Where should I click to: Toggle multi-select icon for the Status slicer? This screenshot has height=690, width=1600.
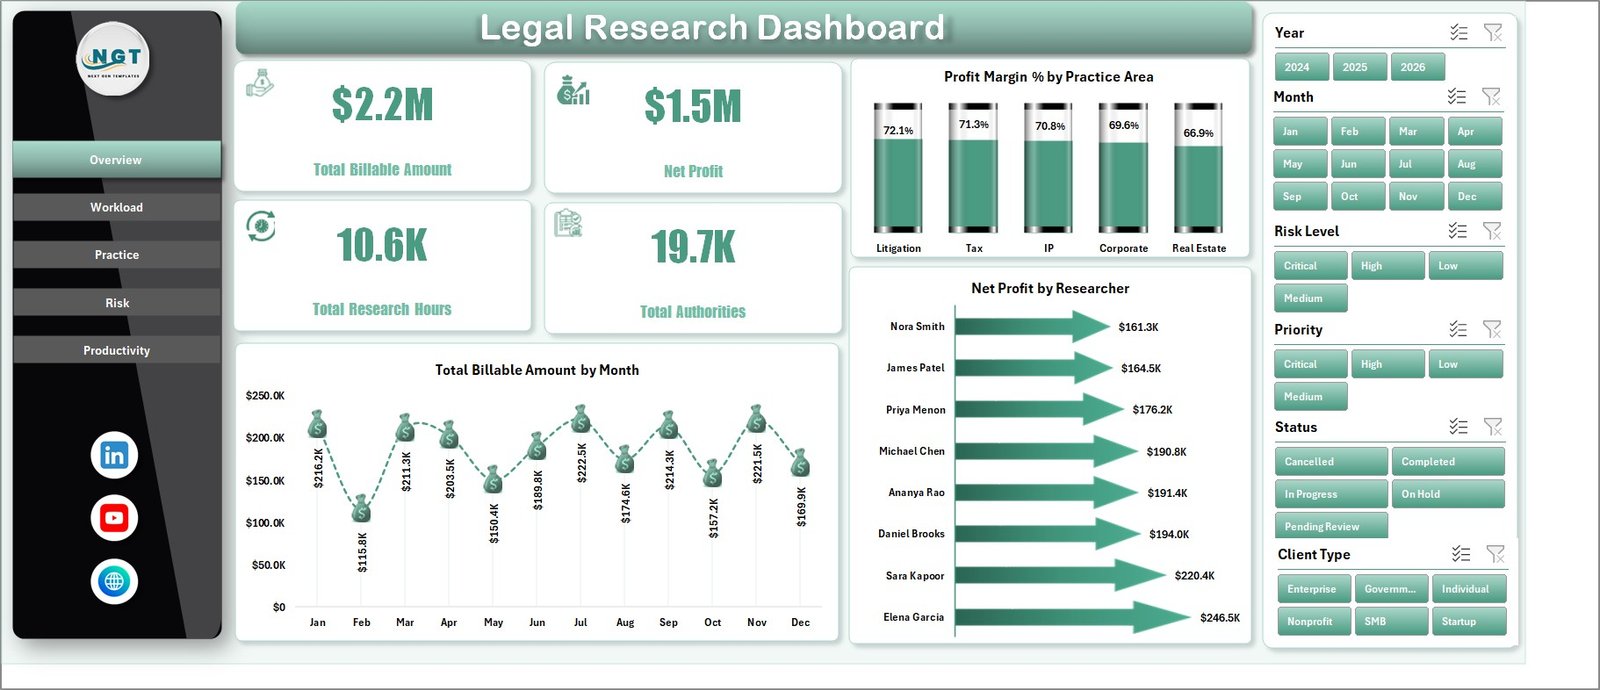(1459, 427)
